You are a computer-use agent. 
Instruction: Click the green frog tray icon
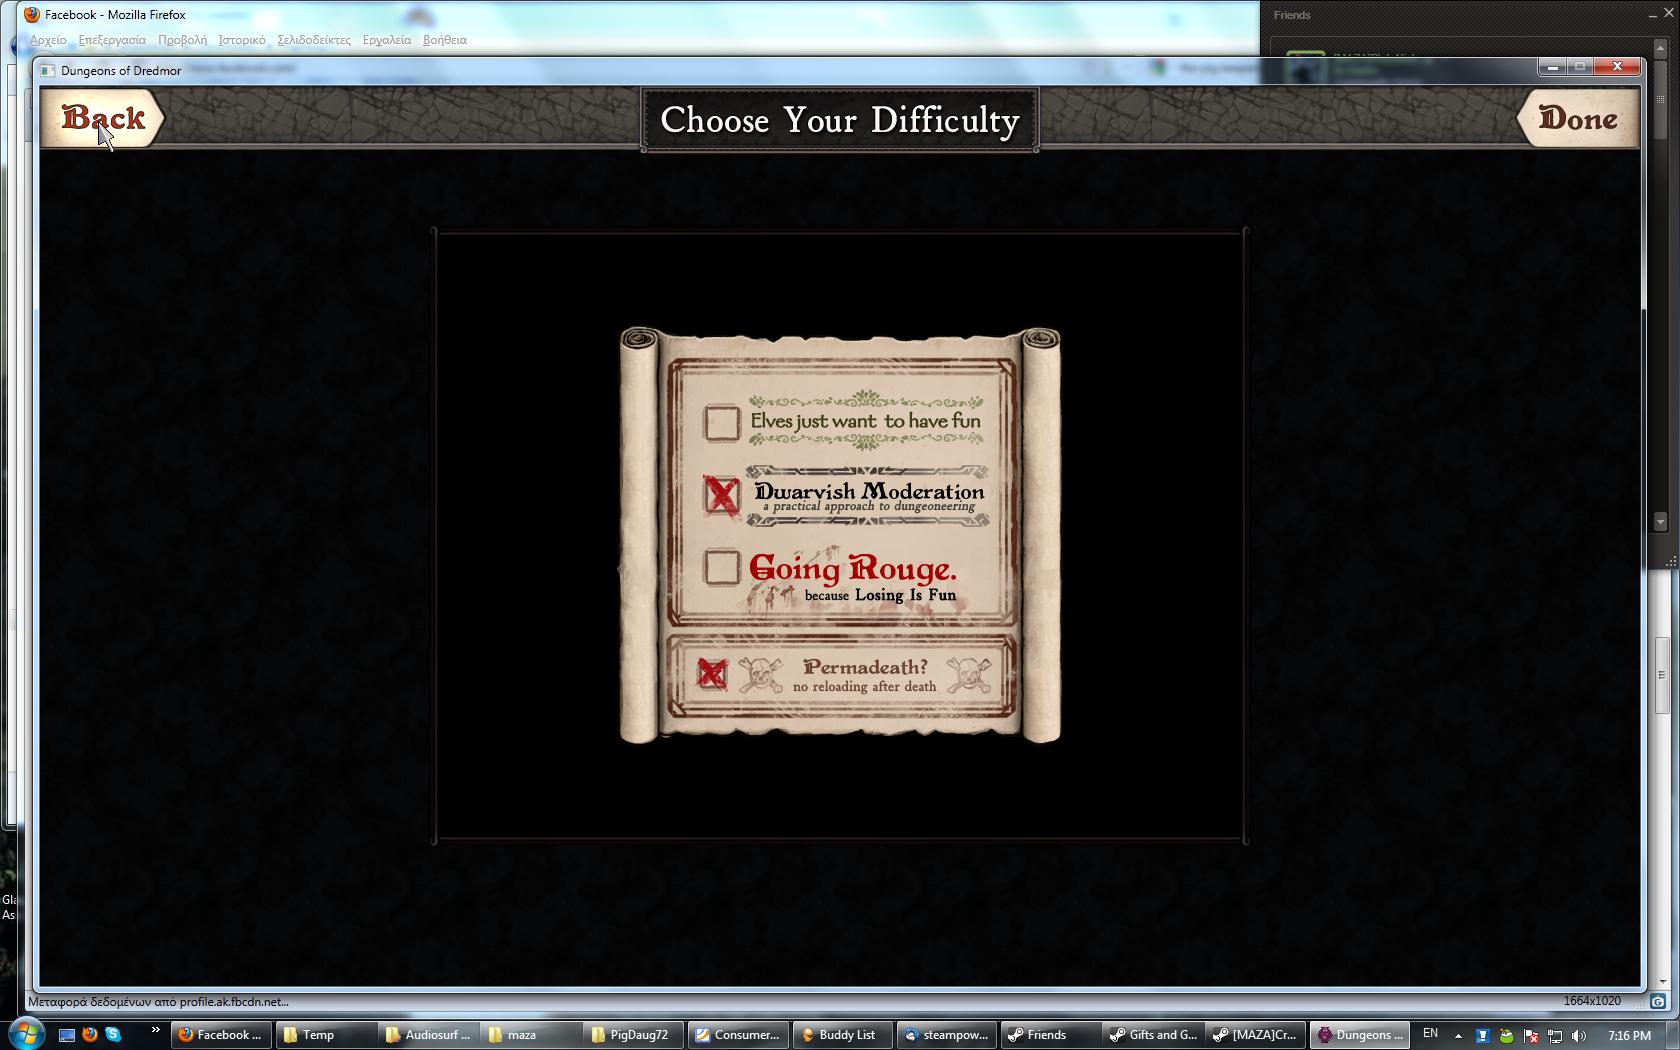1506,1036
